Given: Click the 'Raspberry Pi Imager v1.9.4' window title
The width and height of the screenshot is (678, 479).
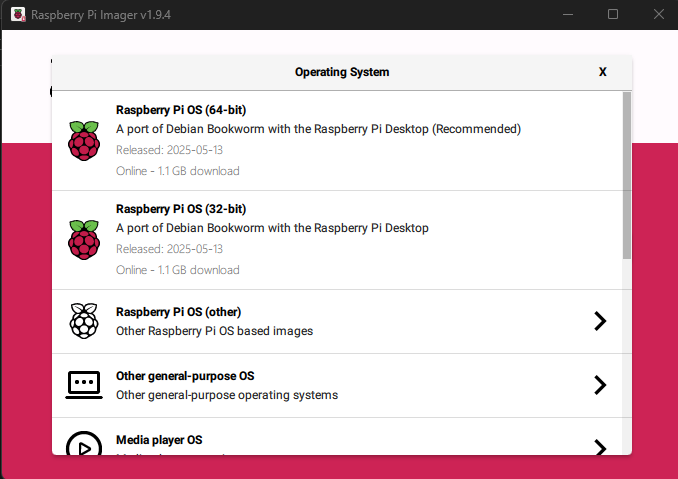Looking at the screenshot, I should click(101, 15).
